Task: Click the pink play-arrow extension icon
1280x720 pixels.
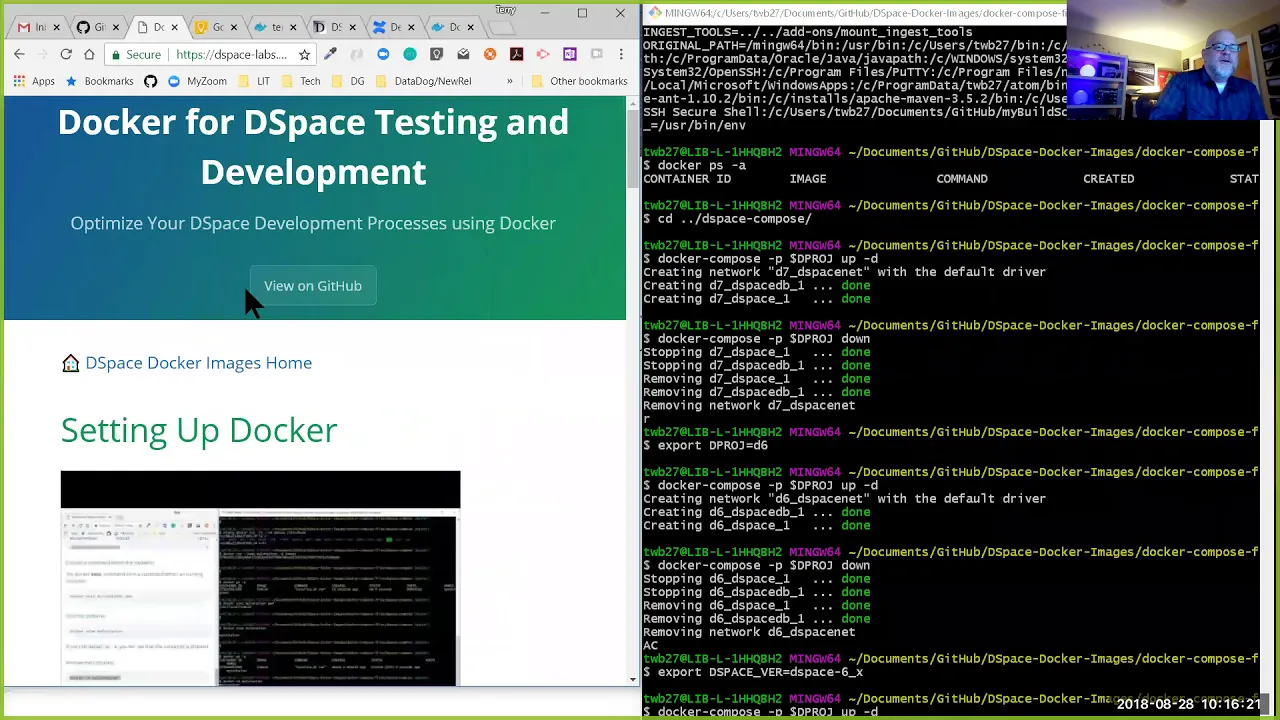Action: [x=543, y=54]
